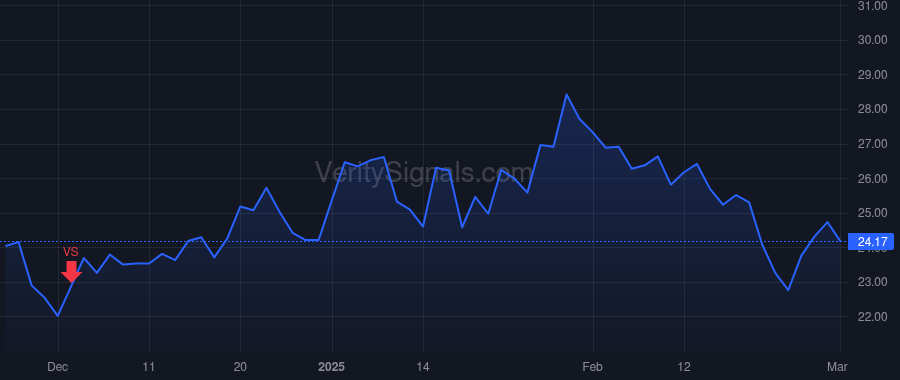The width and height of the screenshot is (900, 380).
Task: Click the 11 date axis label
Action: pos(149,367)
